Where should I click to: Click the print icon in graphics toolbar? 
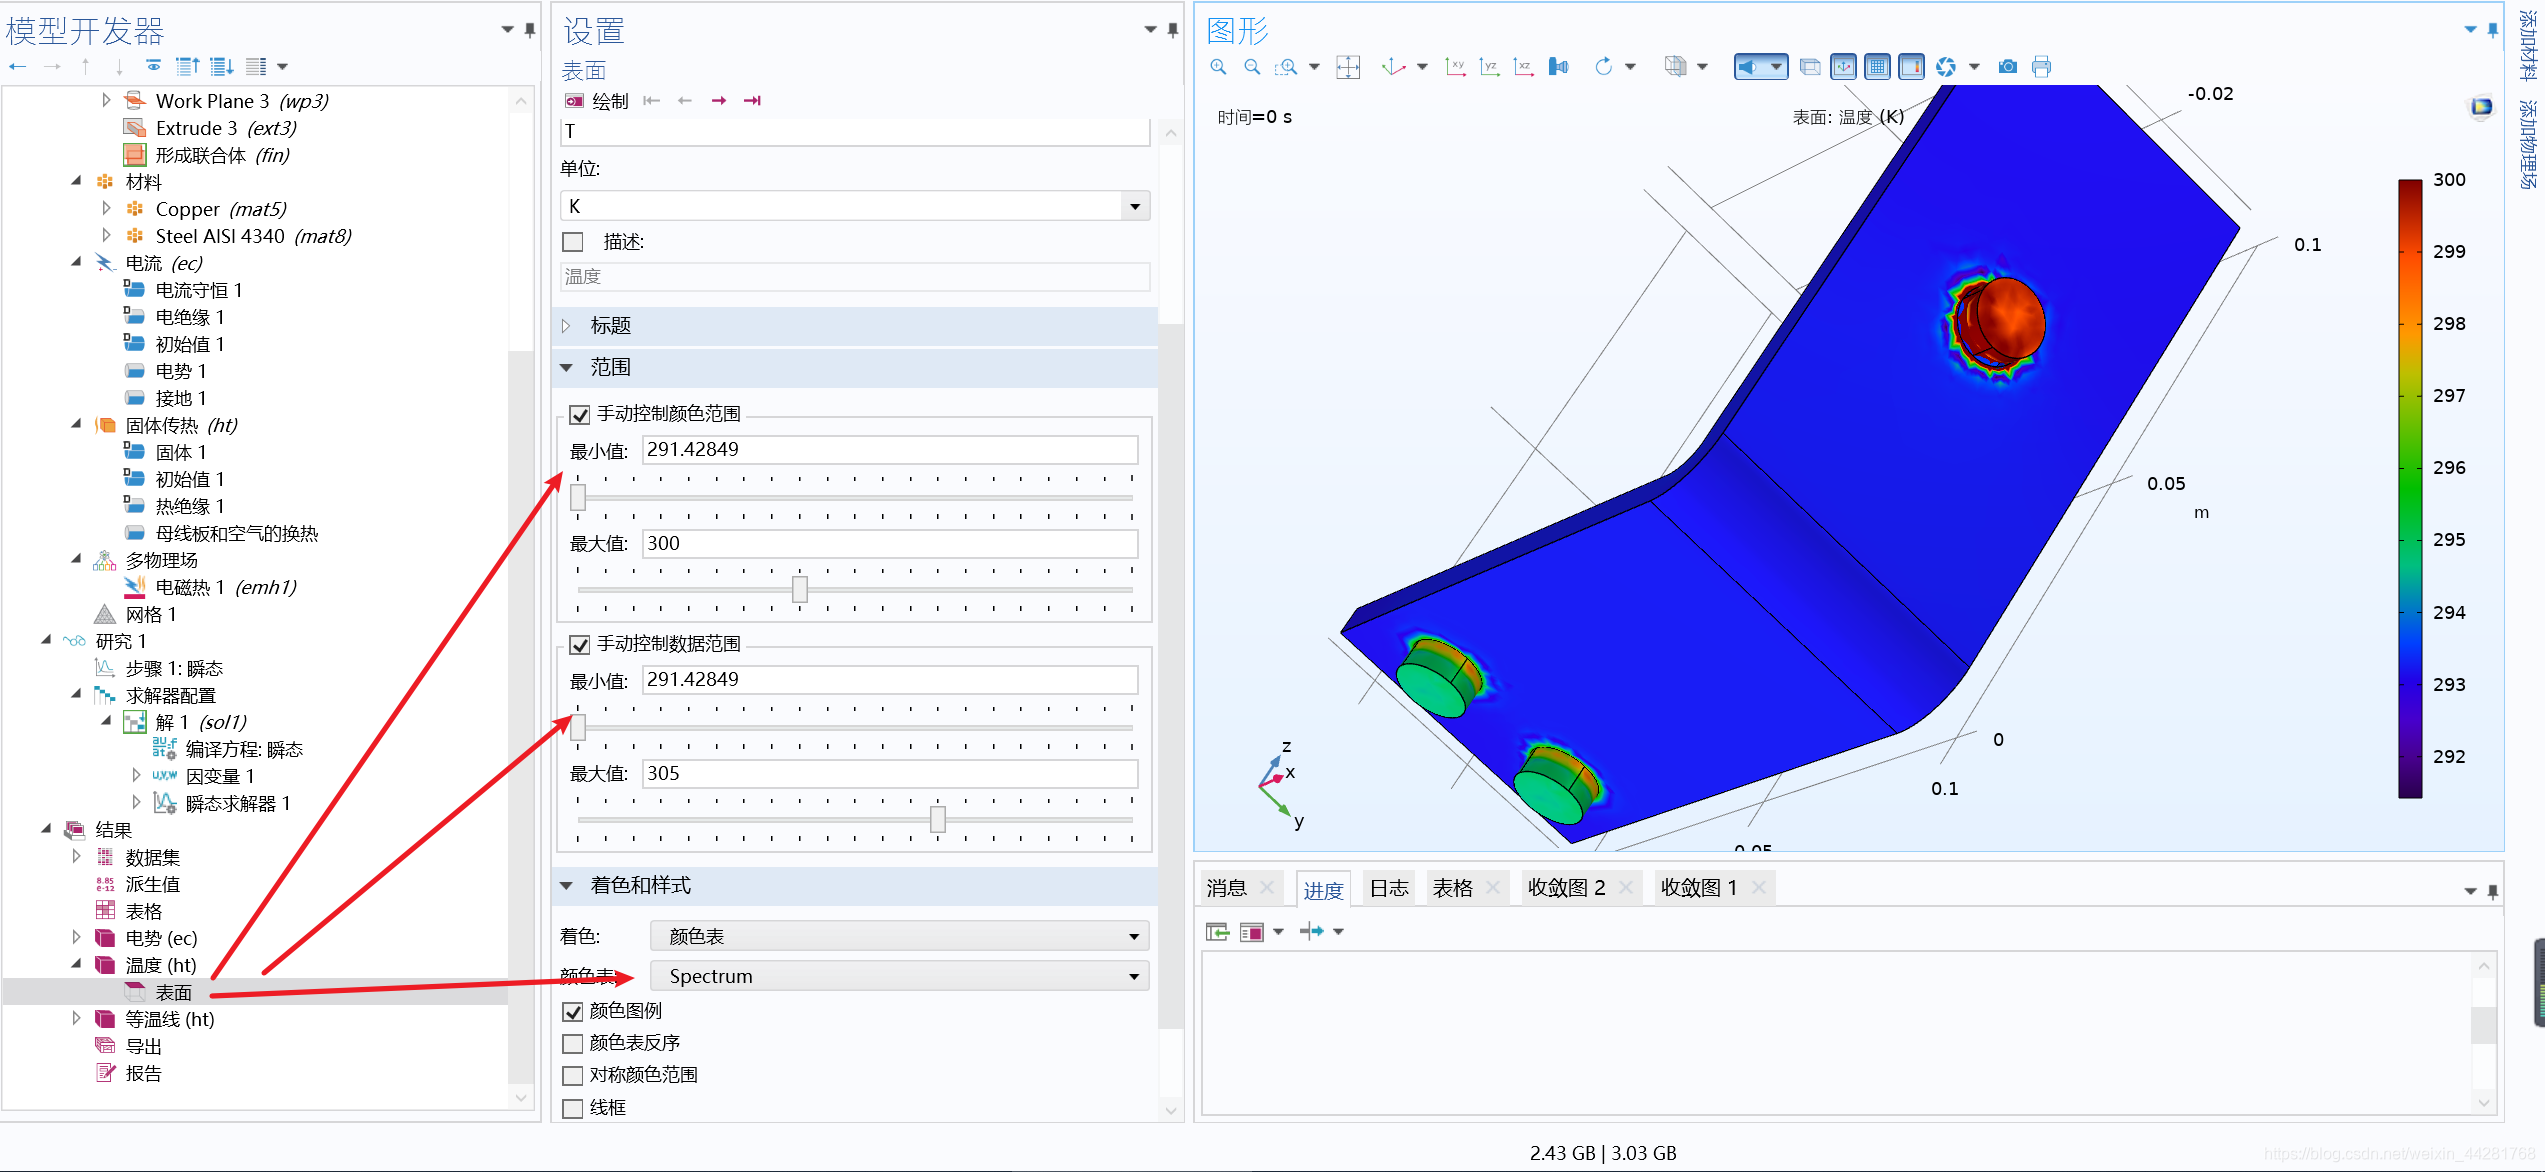pos(2041,67)
